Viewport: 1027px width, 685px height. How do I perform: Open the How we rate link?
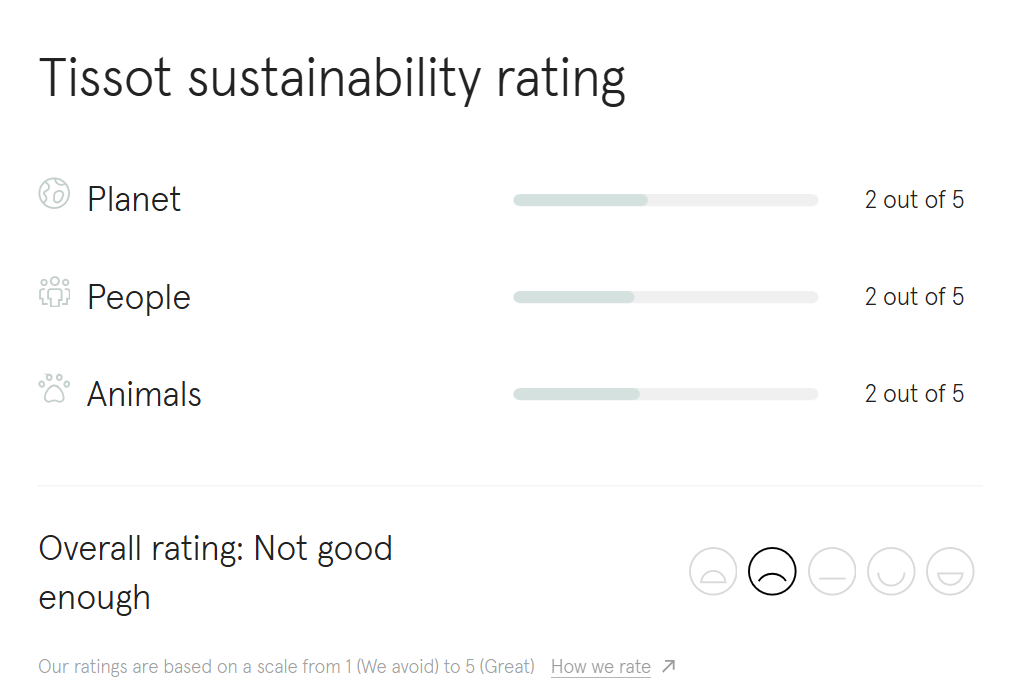click(600, 666)
